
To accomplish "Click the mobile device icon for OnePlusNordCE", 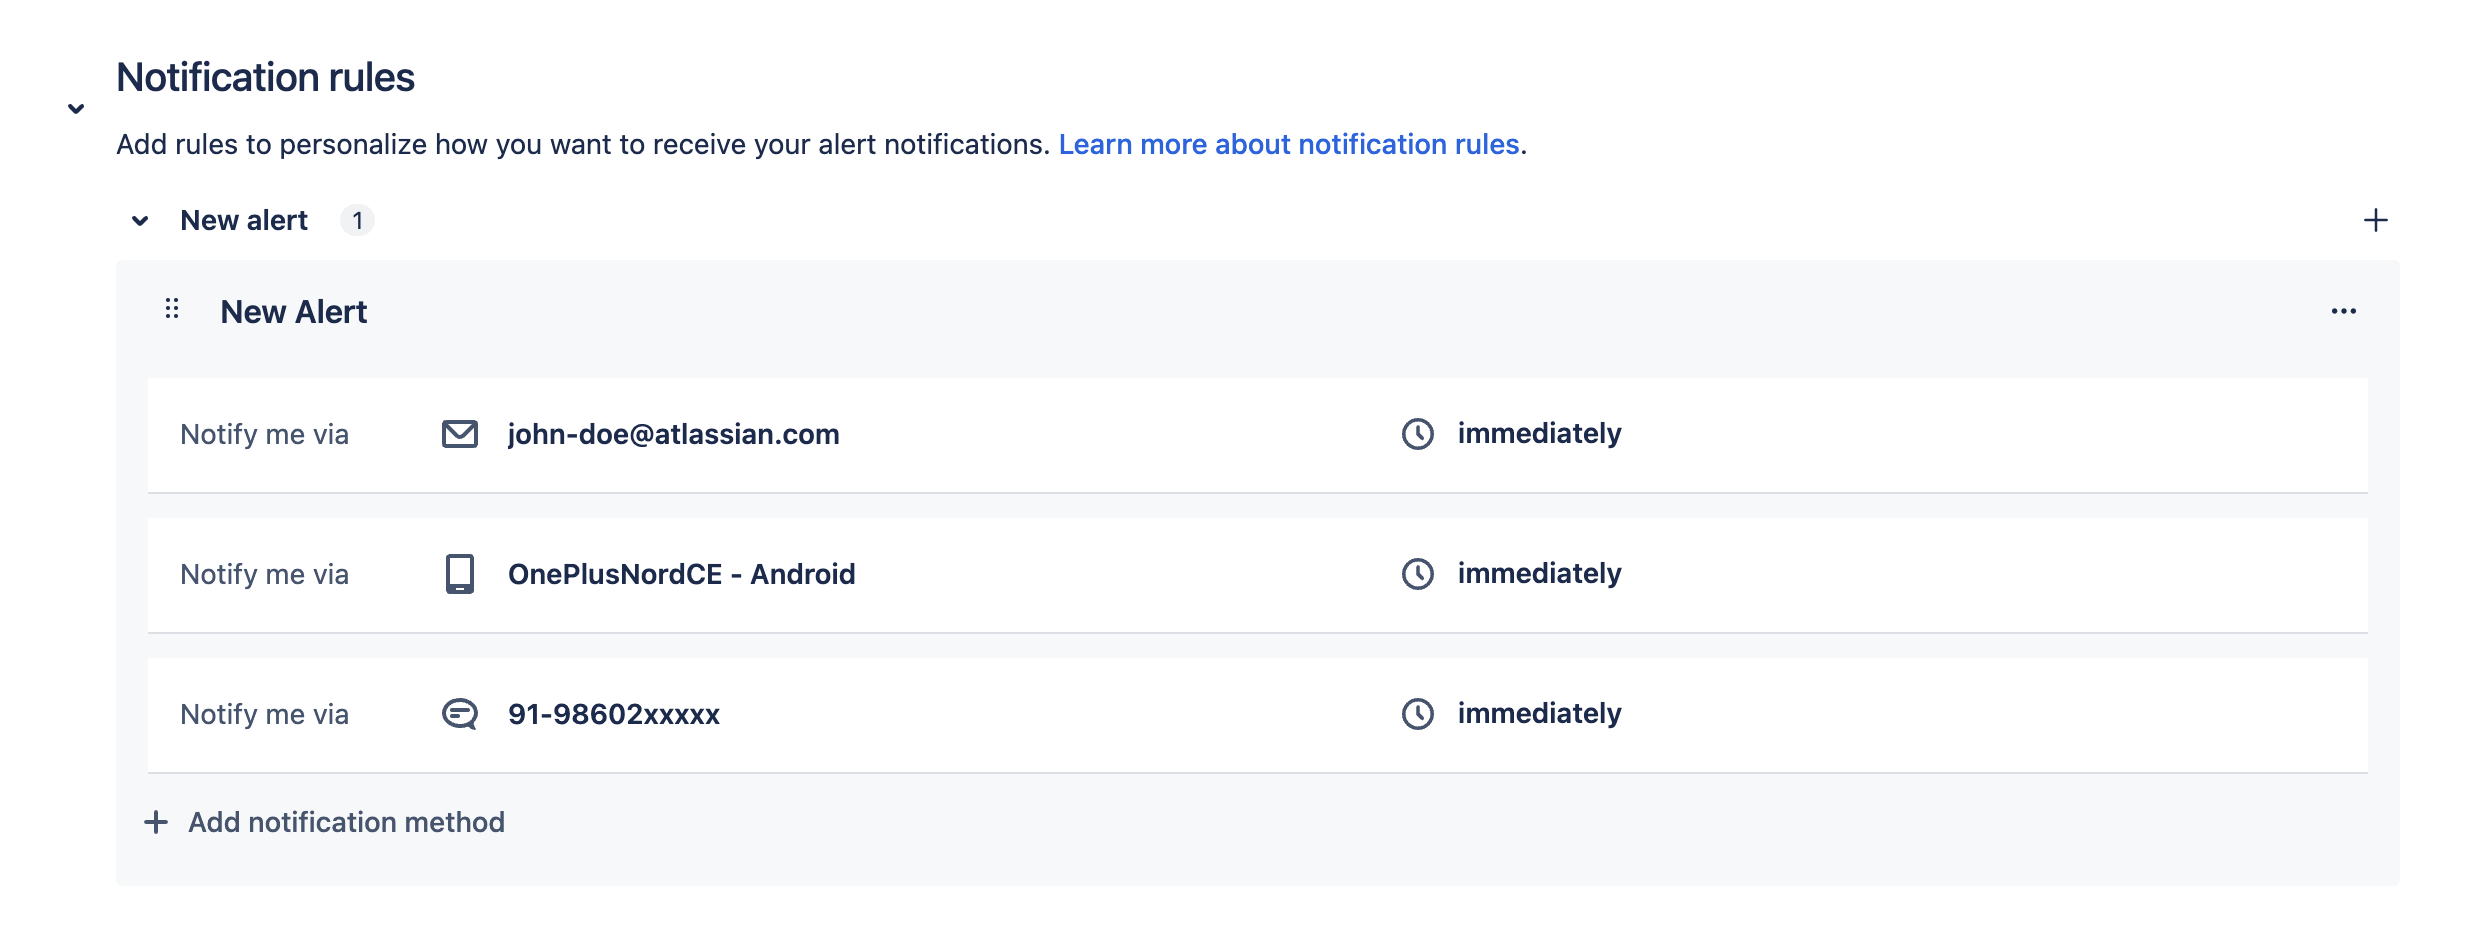I will pyautogui.click(x=460, y=574).
